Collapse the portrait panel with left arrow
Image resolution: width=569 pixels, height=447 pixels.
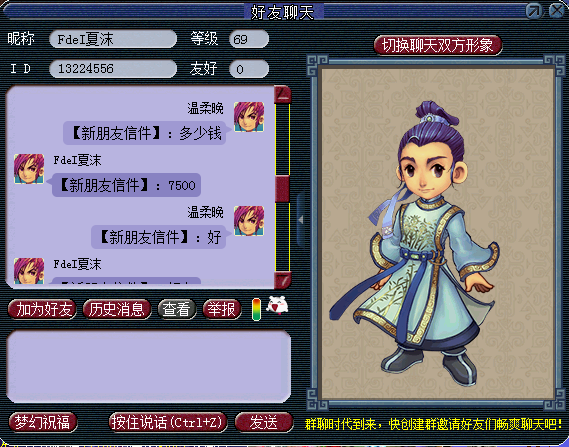[x=301, y=220]
